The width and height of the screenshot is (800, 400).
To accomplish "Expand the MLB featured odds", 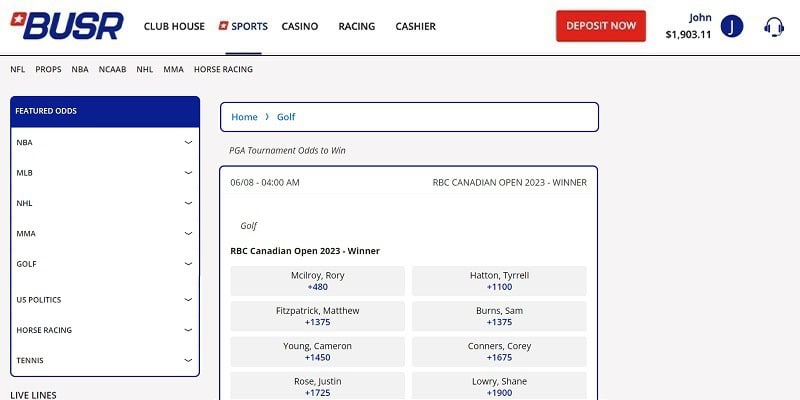I will tap(105, 173).
